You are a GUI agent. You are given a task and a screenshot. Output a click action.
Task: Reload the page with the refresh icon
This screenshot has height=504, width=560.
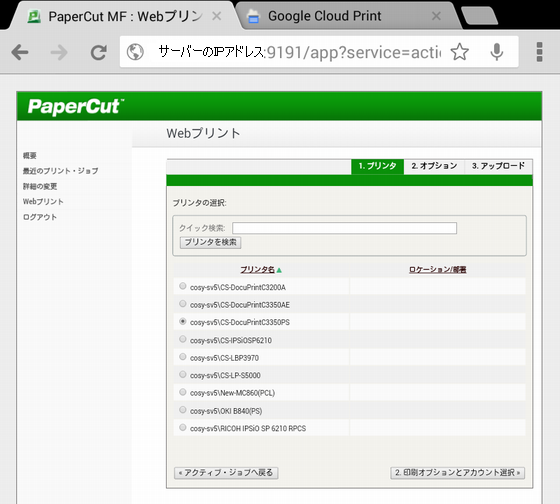coord(99,53)
